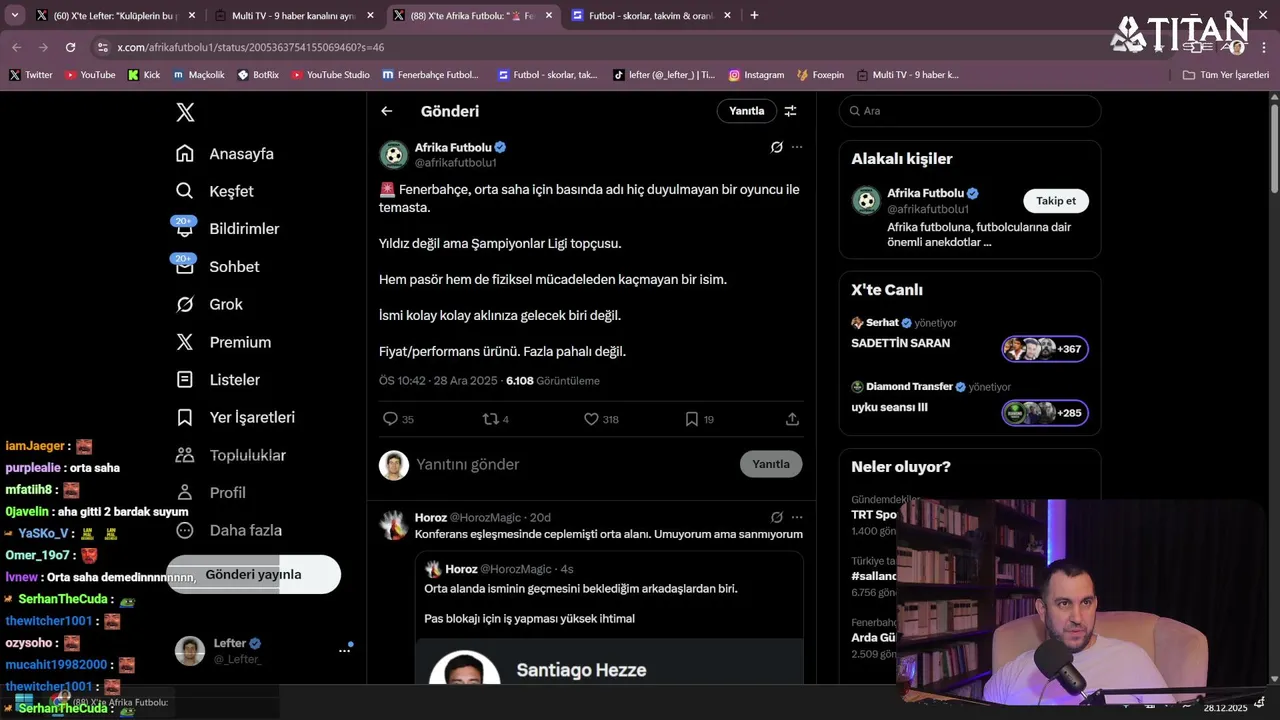Screen dimensions: 1280x720
Task: Open more options on Horoz reply
Action: click(797, 517)
